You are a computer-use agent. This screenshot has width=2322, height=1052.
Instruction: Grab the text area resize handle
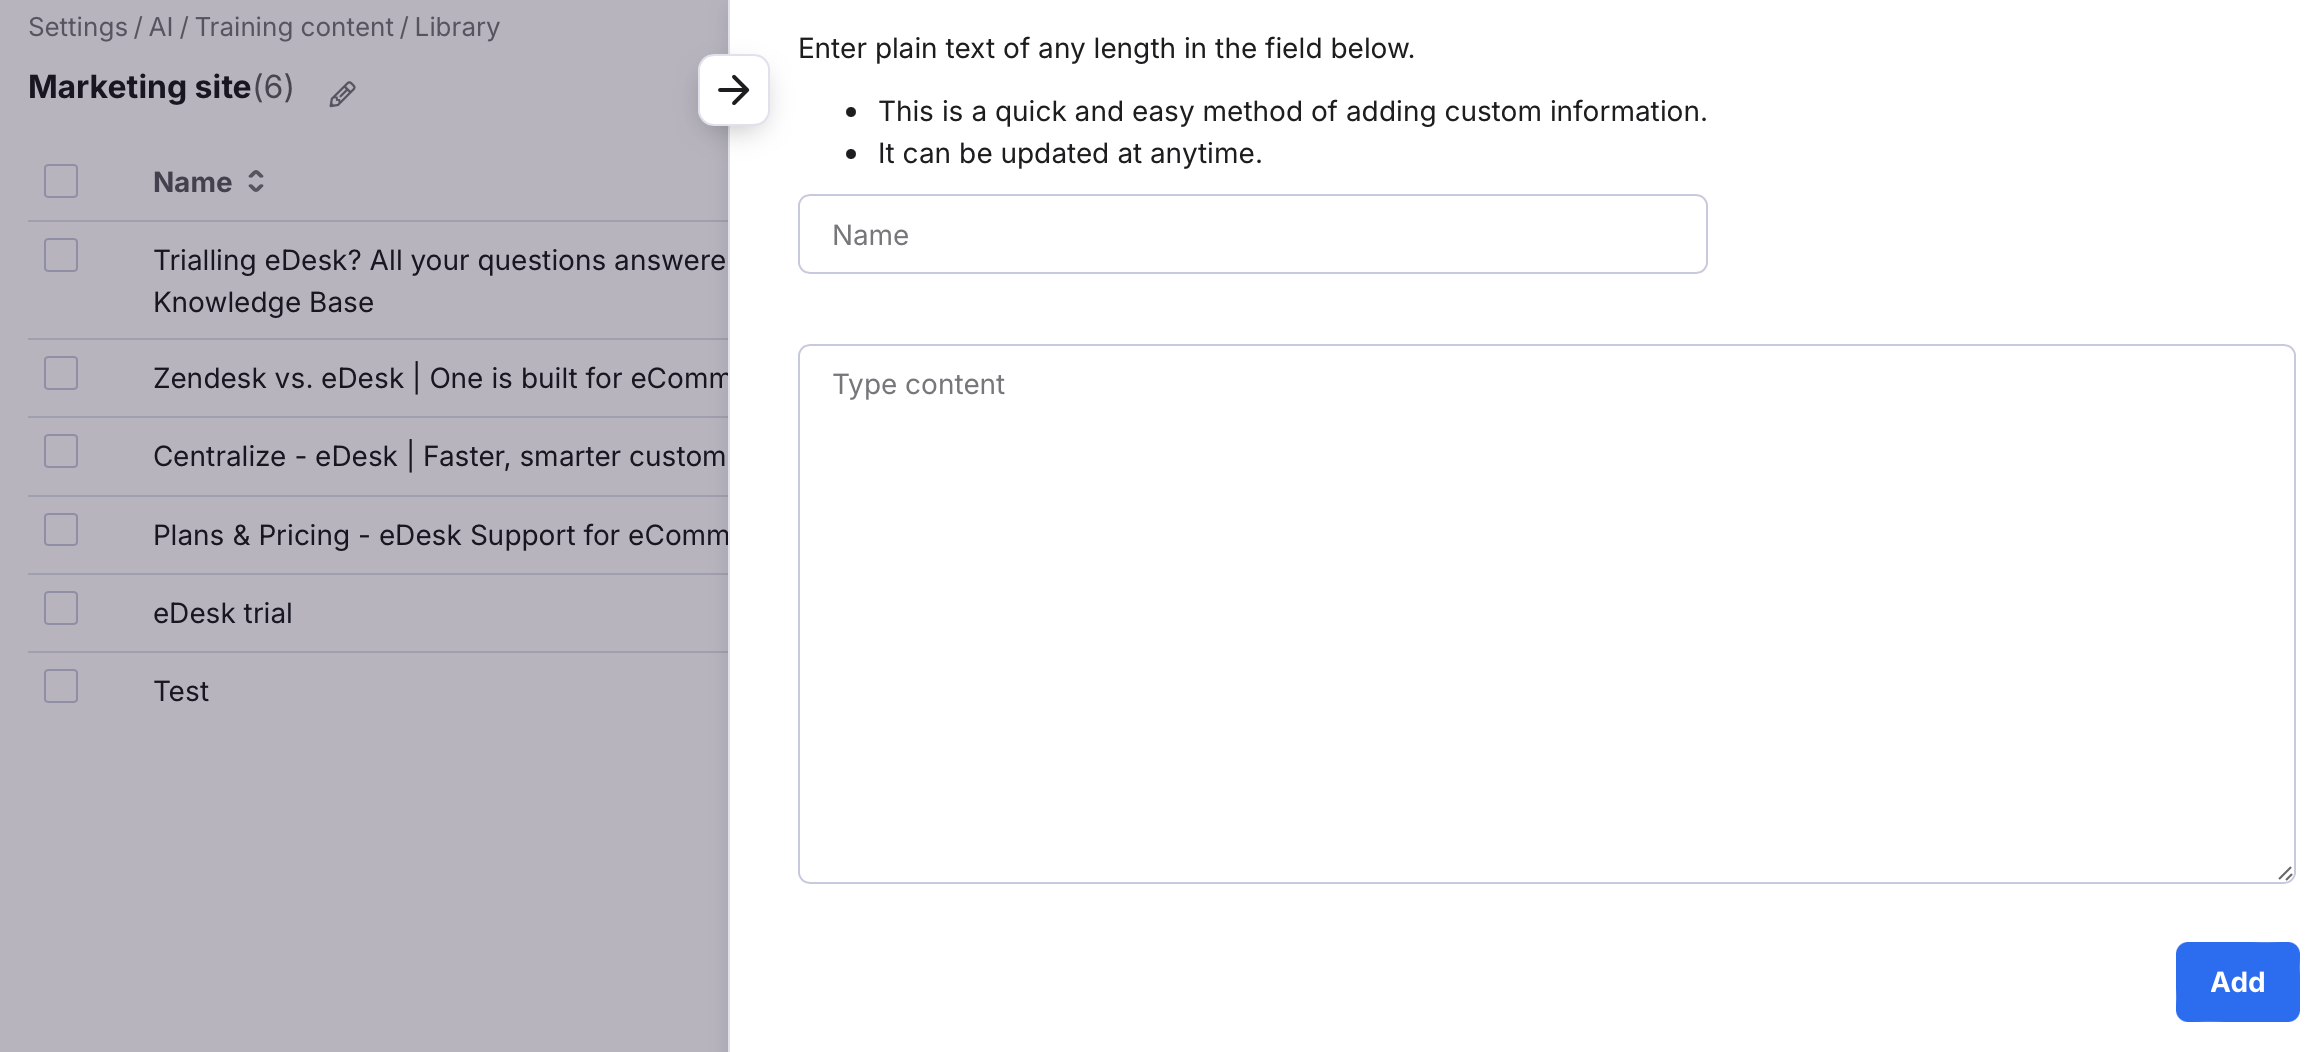[x=2284, y=873]
